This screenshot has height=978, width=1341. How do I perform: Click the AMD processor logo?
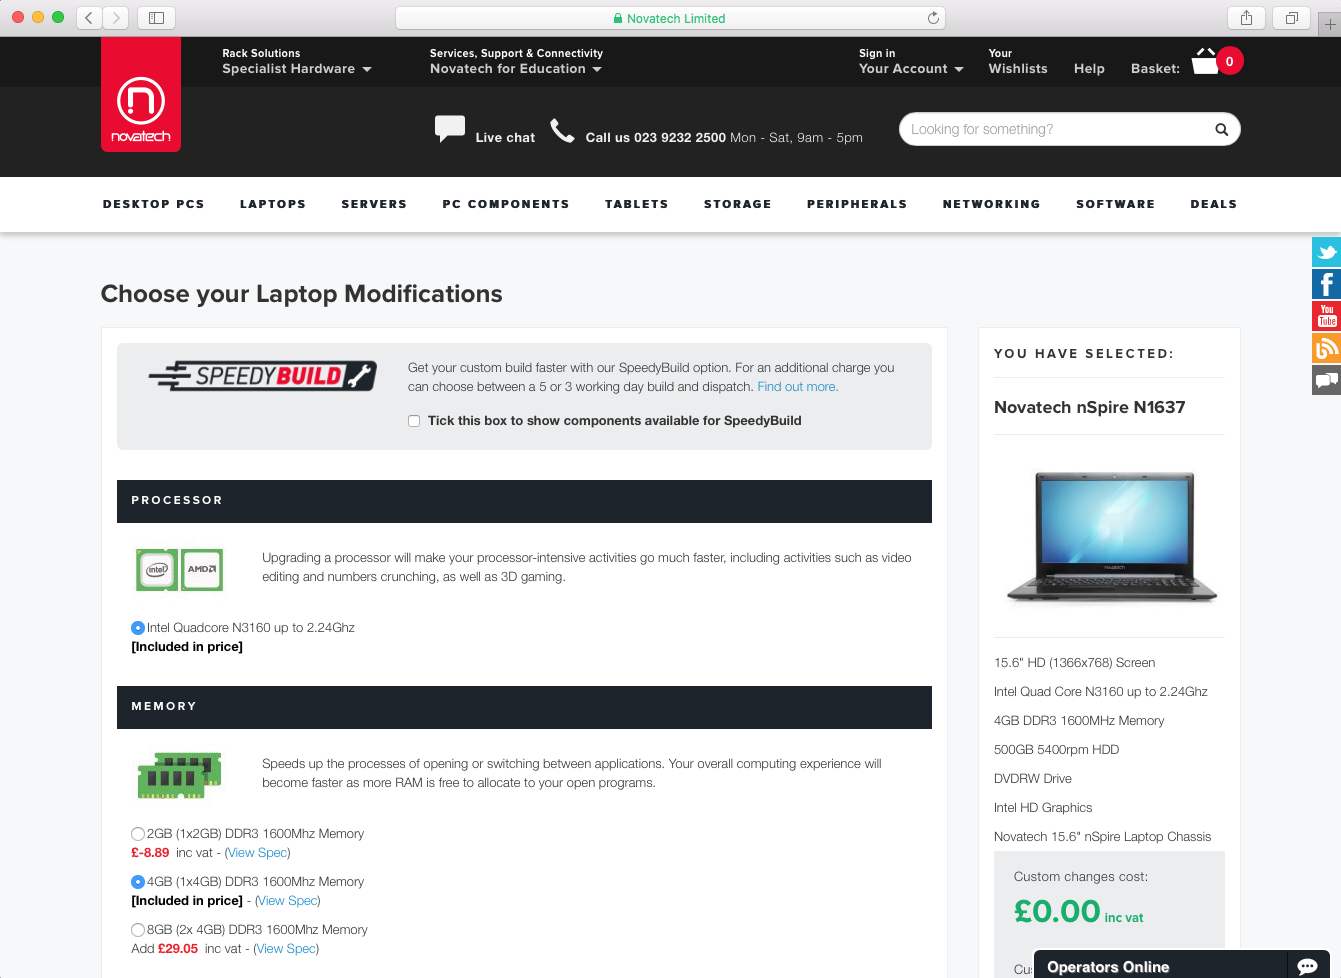(x=202, y=570)
